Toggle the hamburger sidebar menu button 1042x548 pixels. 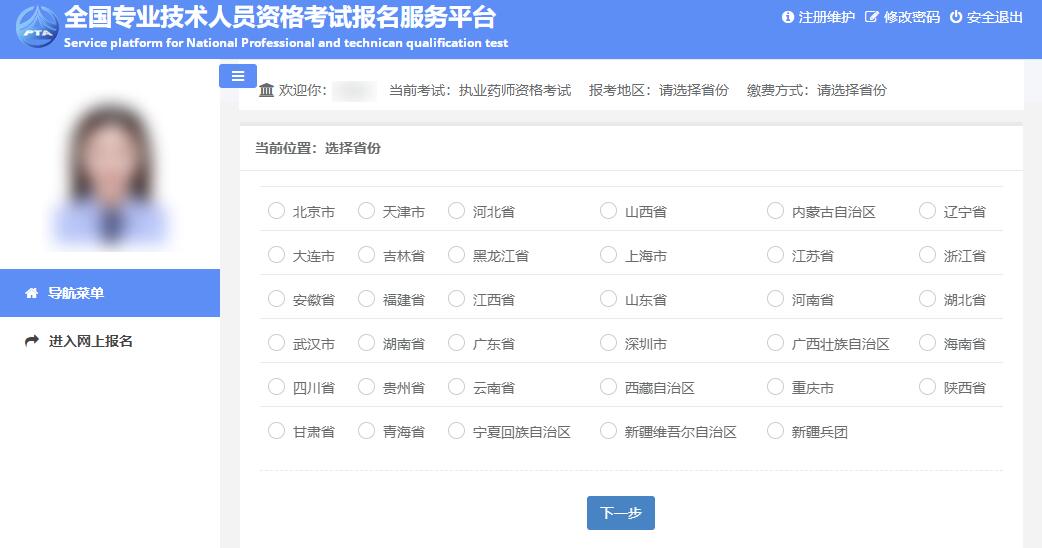[x=238, y=76]
